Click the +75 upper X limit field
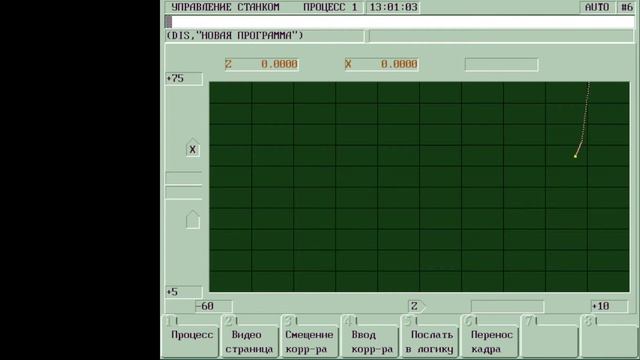This screenshot has width=640, height=360. [184, 78]
